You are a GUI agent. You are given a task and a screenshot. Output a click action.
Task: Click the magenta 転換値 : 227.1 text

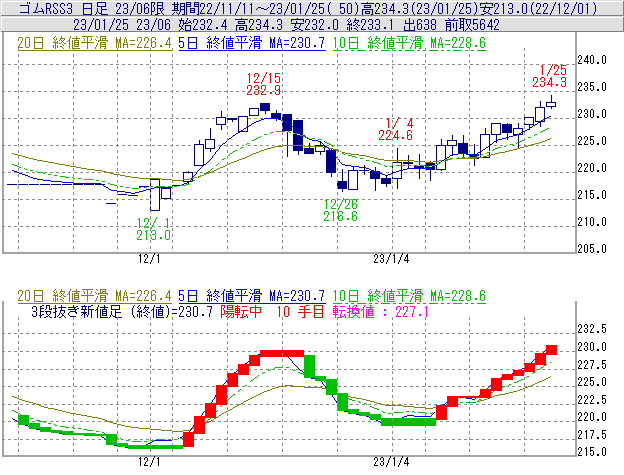(380, 311)
